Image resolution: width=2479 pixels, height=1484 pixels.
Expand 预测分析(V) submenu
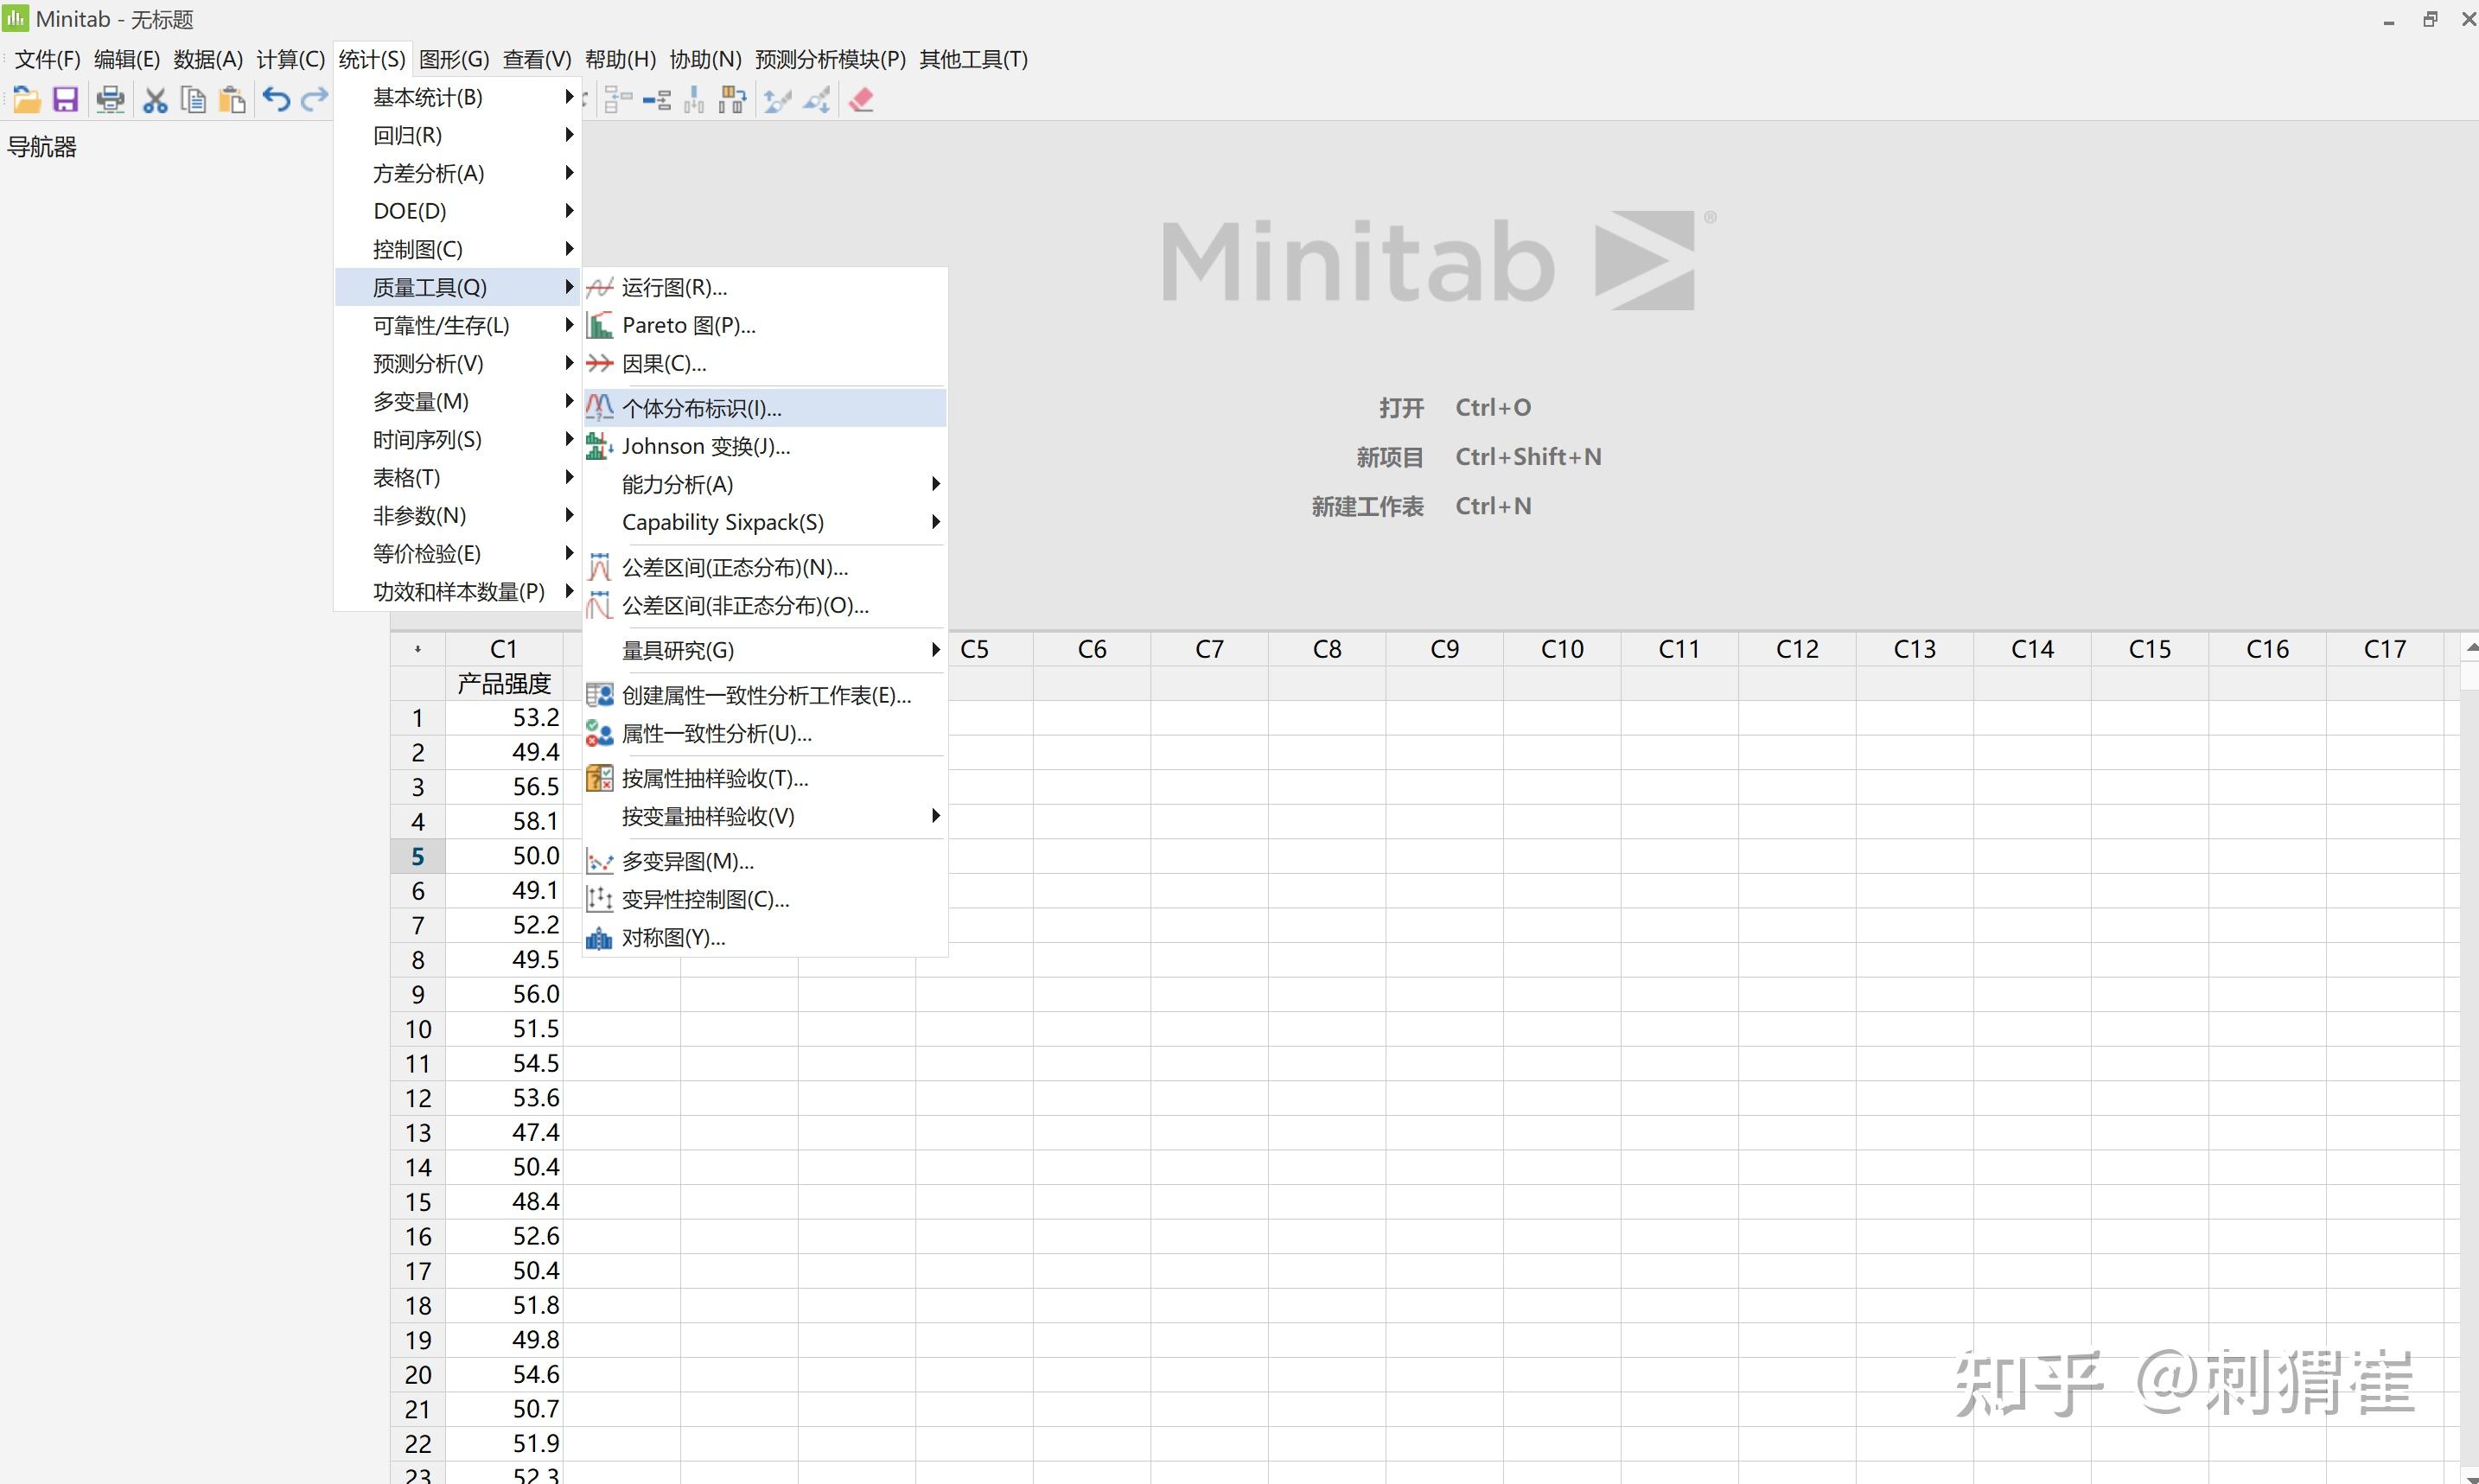click(458, 364)
